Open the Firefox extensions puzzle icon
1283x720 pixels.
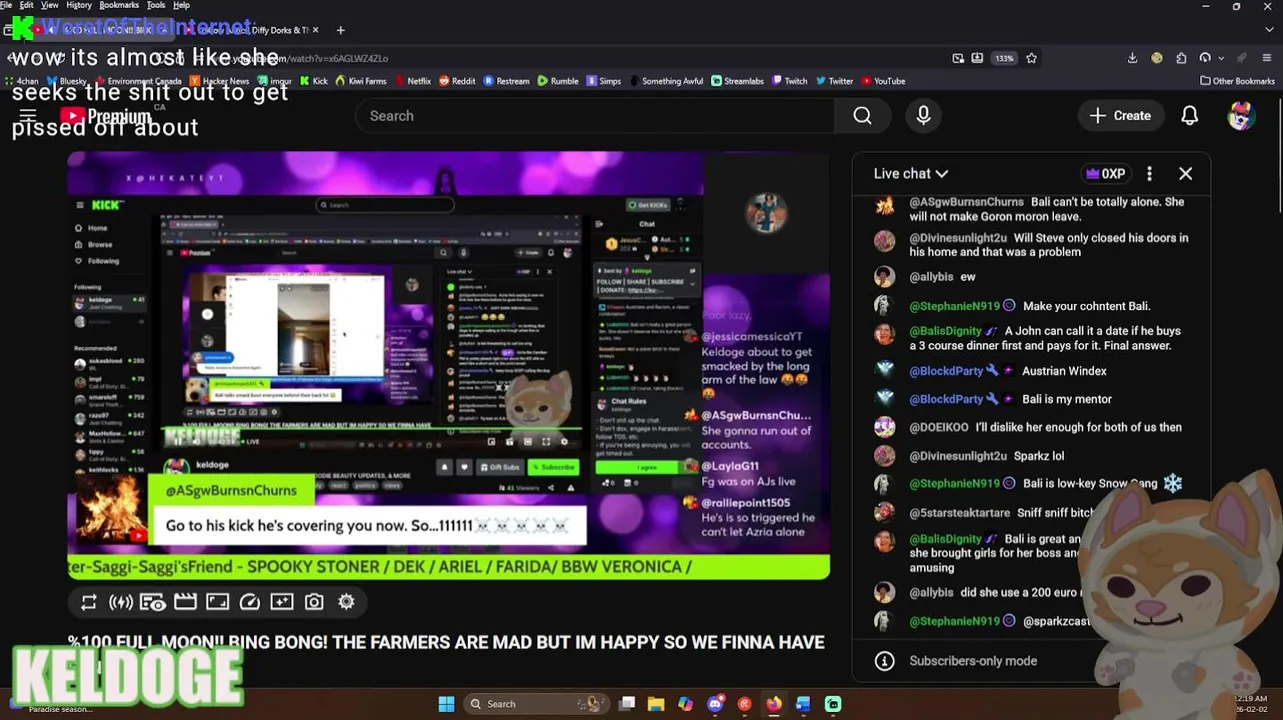[x=1181, y=58]
